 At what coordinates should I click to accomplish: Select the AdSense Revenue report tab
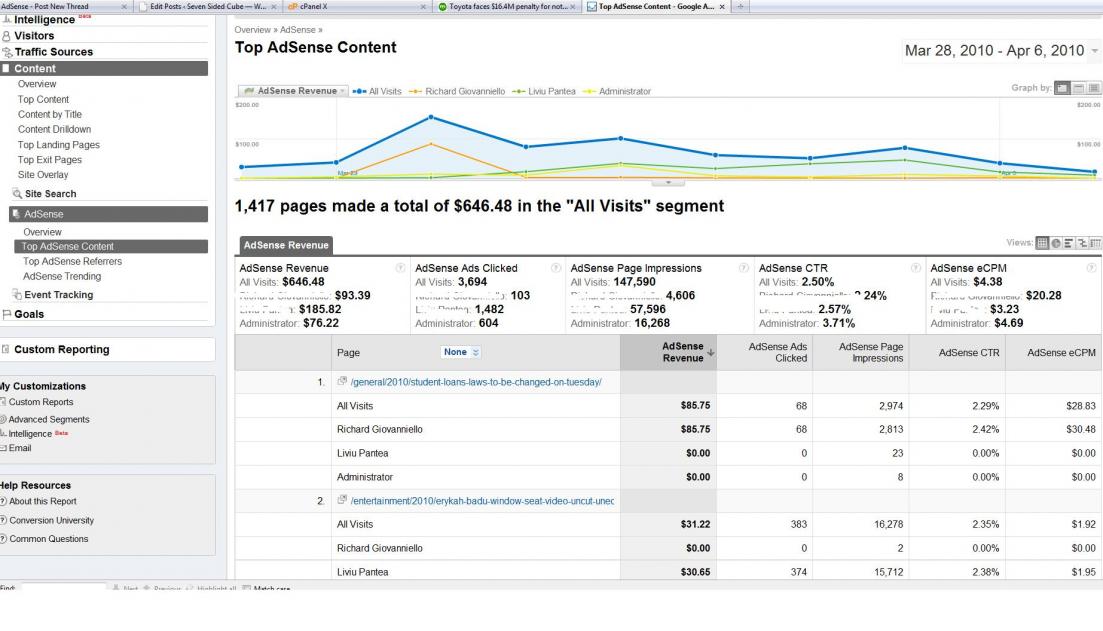pos(286,245)
